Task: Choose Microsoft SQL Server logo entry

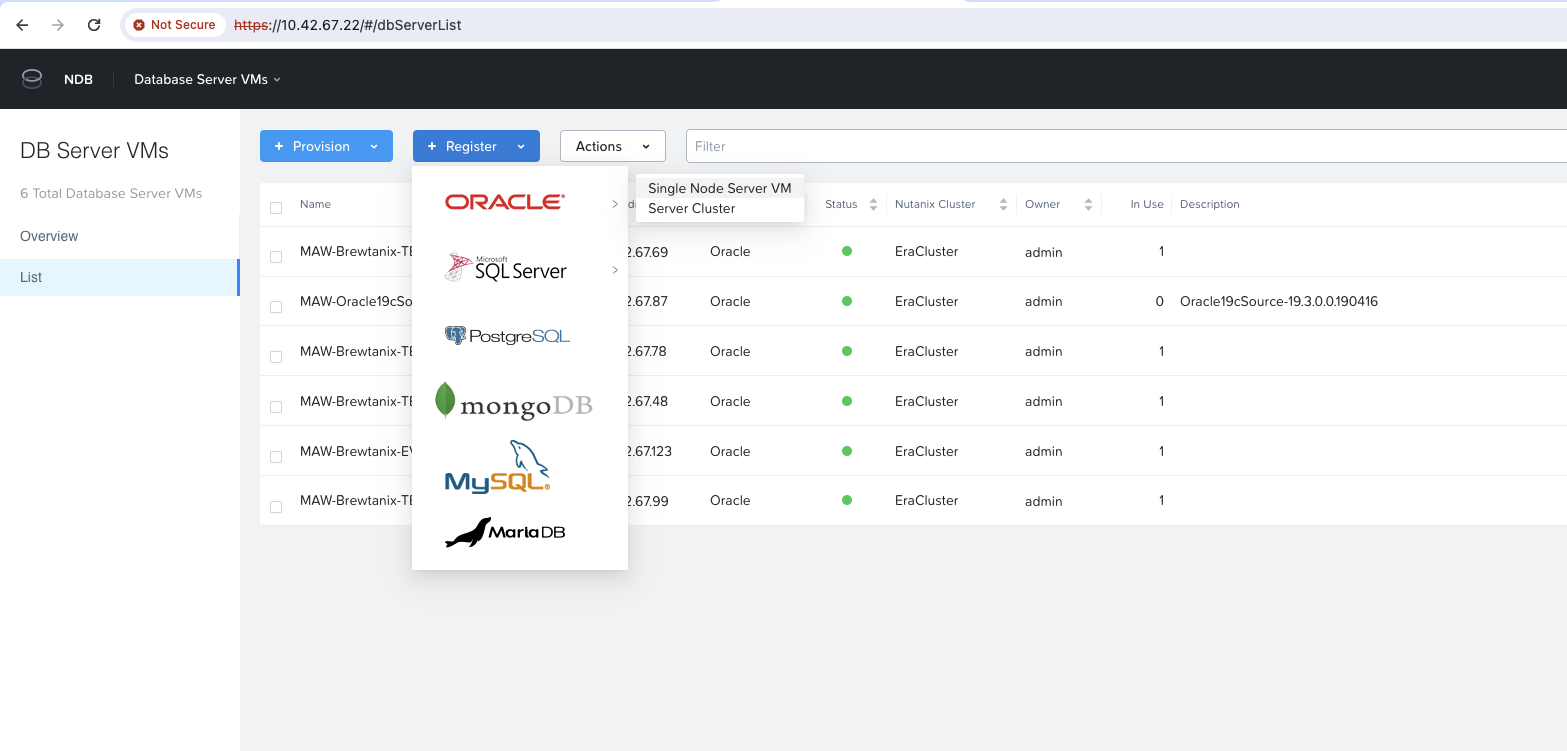Action: point(506,268)
